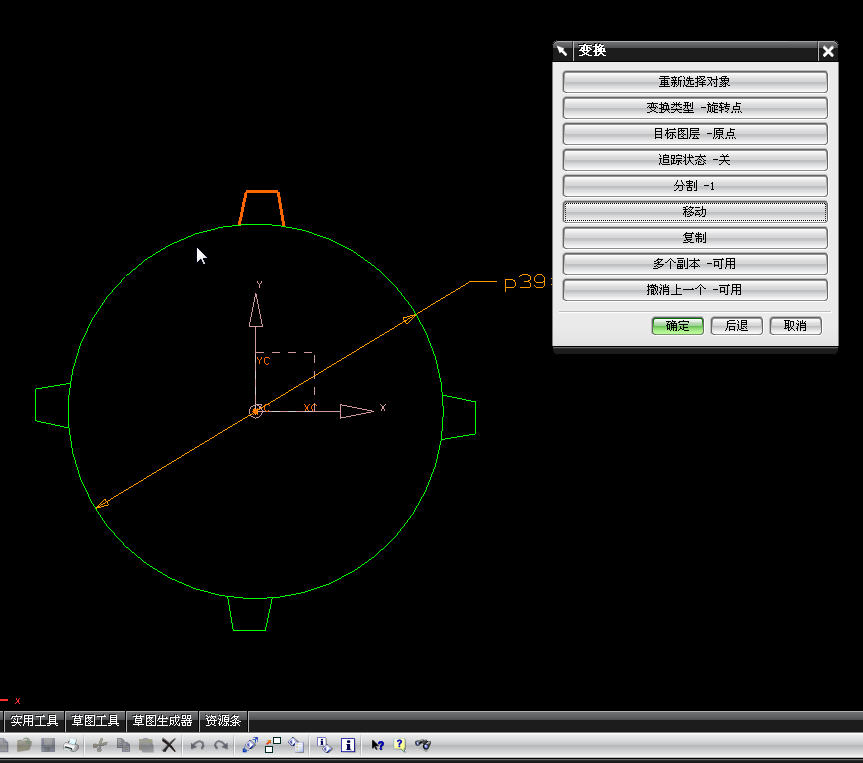Click the context help cursor-question icon
Viewport: 863px width, 763px height.
377,745
